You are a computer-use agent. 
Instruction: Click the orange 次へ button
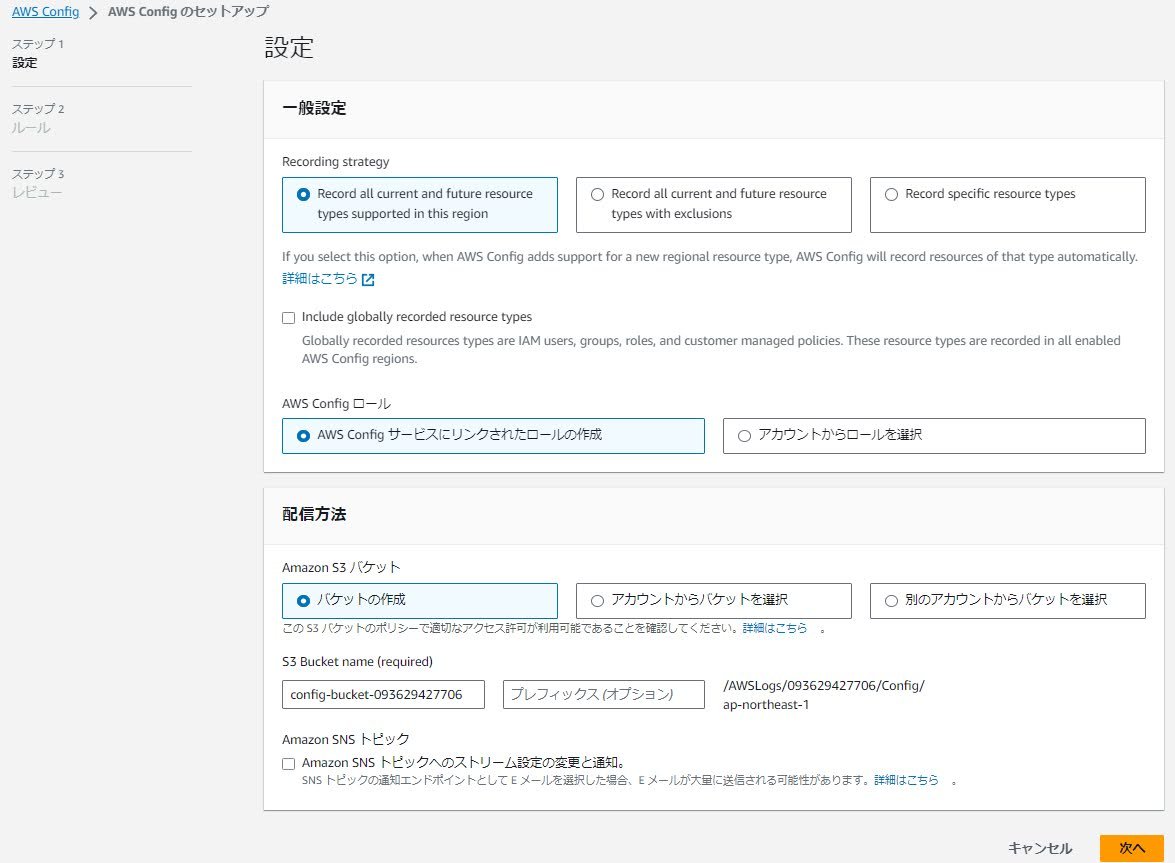pyautogui.click(x=1131, y=847)
